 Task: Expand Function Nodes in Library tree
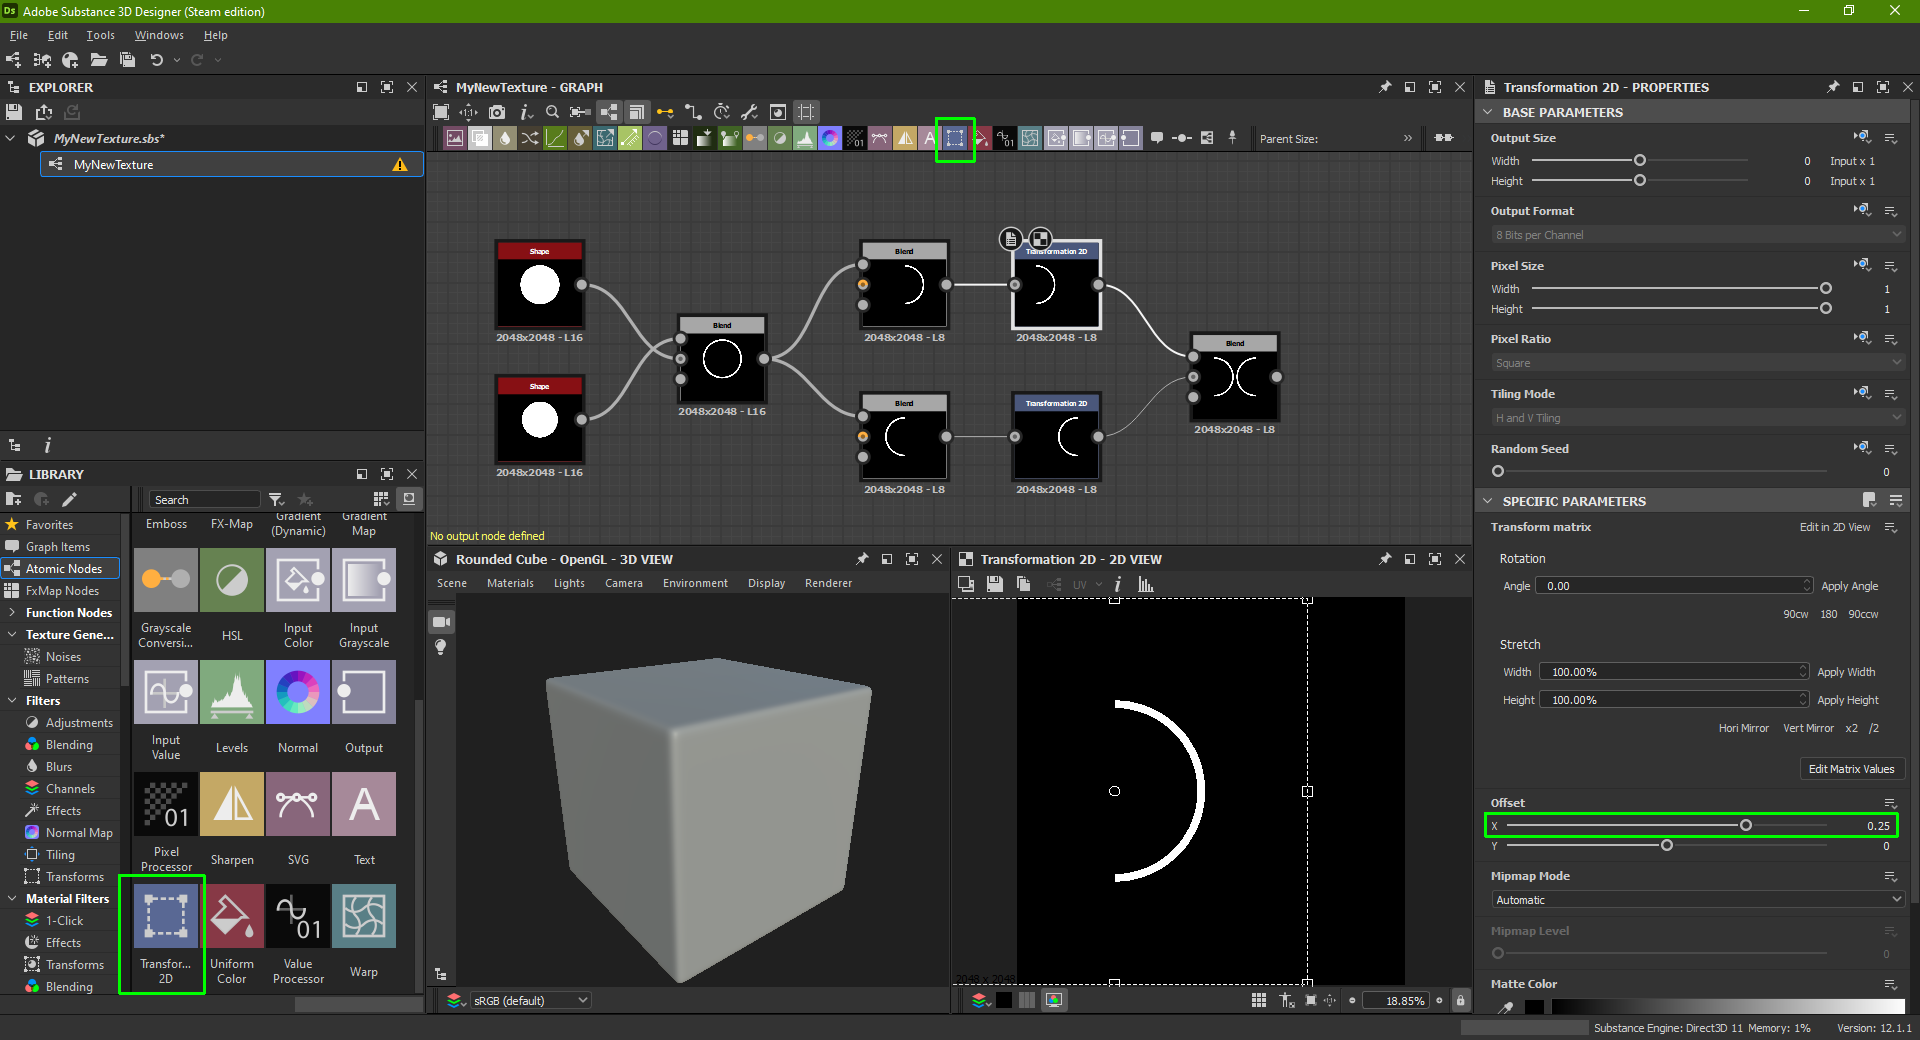pyautogui.click(x=11, y=613)
